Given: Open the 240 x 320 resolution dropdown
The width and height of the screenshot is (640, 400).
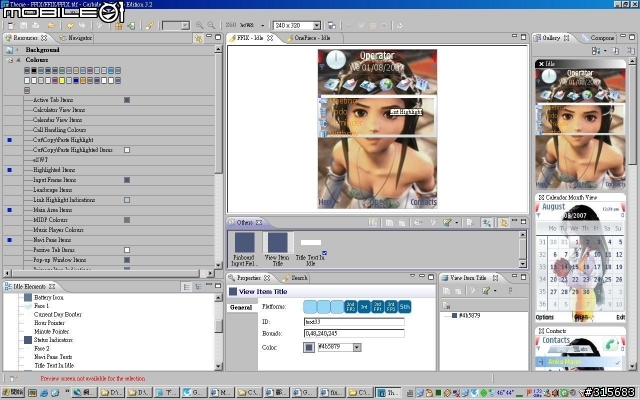Looking at the screenshot, I should (317, 26).
